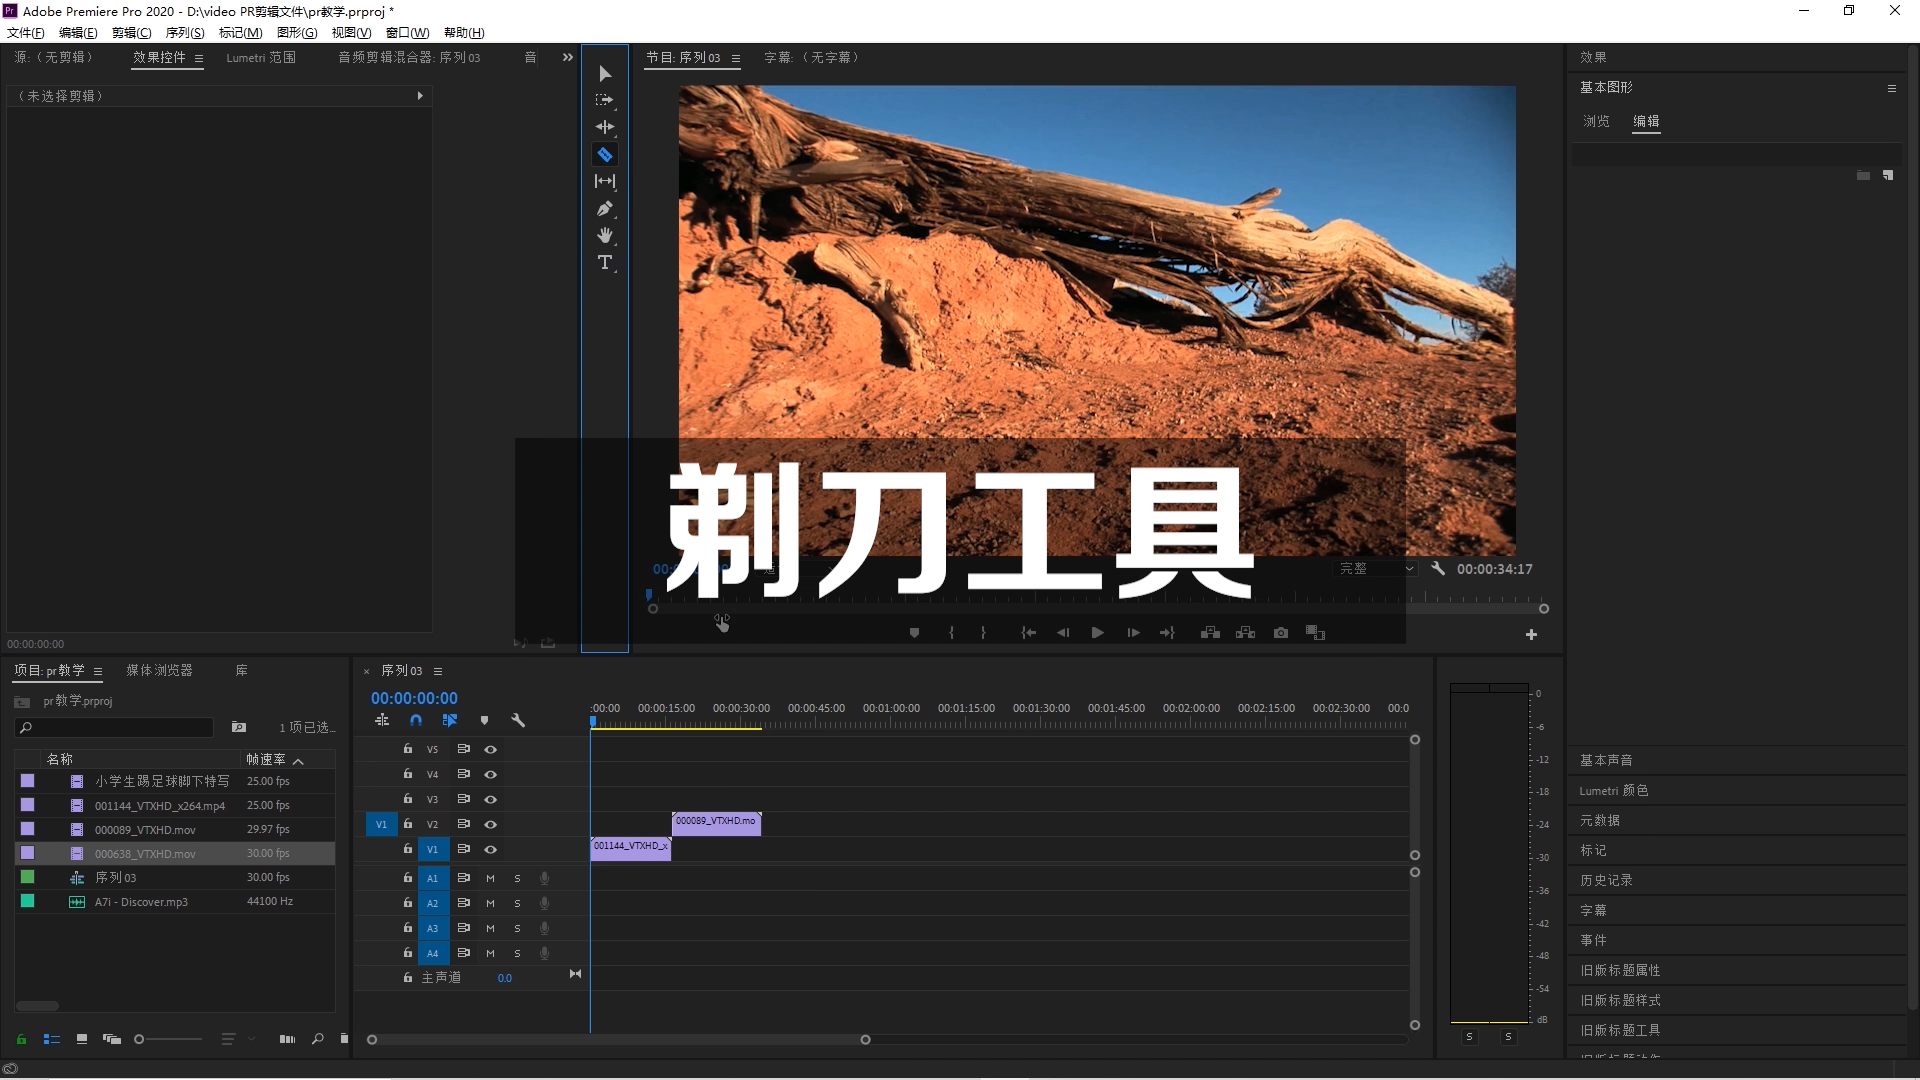Viewport: 1920px width, 1080px height.
Task: Select the Track Select Forward tool
Action: [x=605, y=100]
